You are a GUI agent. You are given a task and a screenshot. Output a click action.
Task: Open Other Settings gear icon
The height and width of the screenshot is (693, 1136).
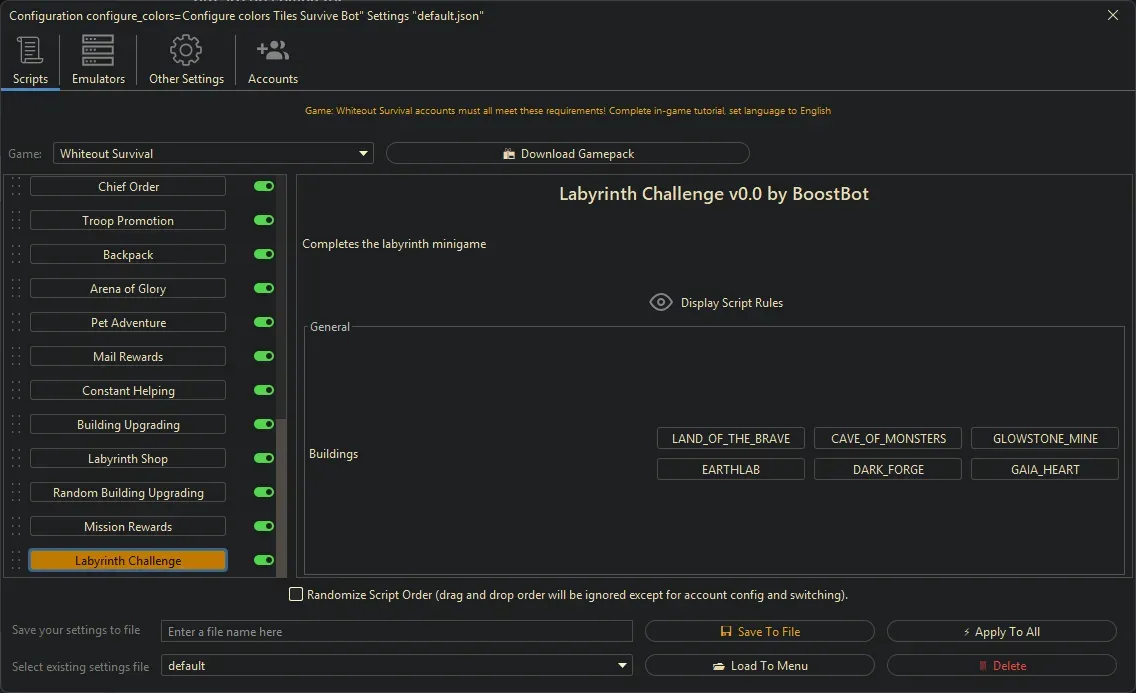pyautogui.click(x=186, y=51)
